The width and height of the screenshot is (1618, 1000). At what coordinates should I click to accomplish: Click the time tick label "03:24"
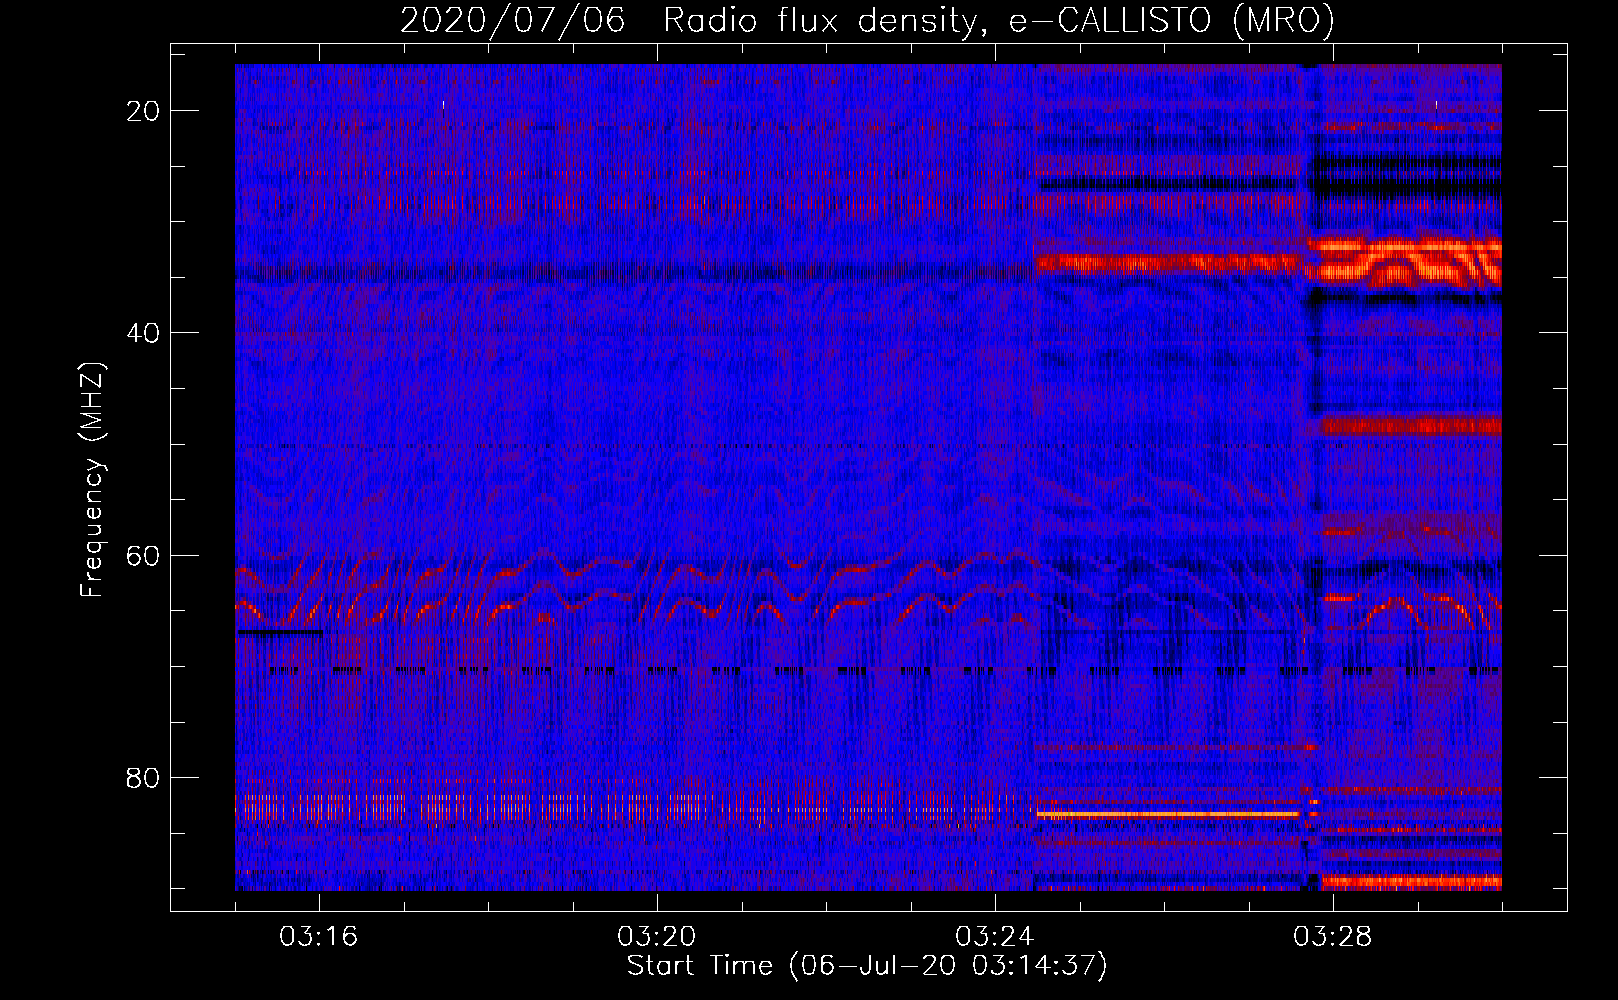[995, 937]
